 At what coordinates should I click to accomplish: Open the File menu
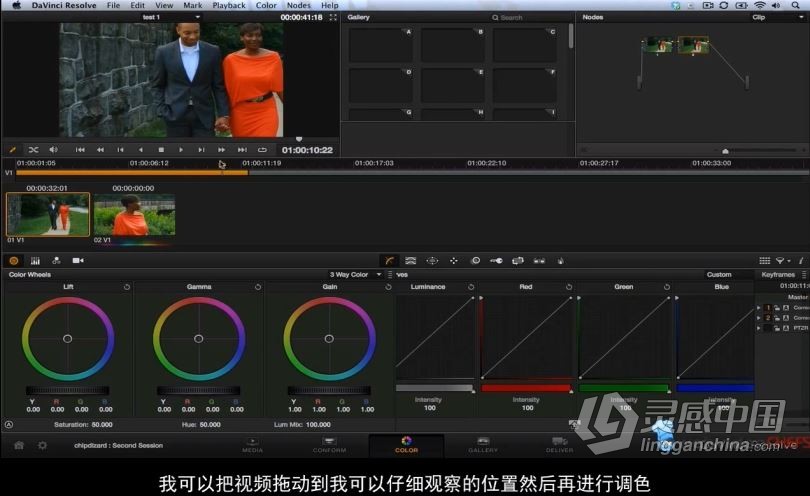coord(113,5)
